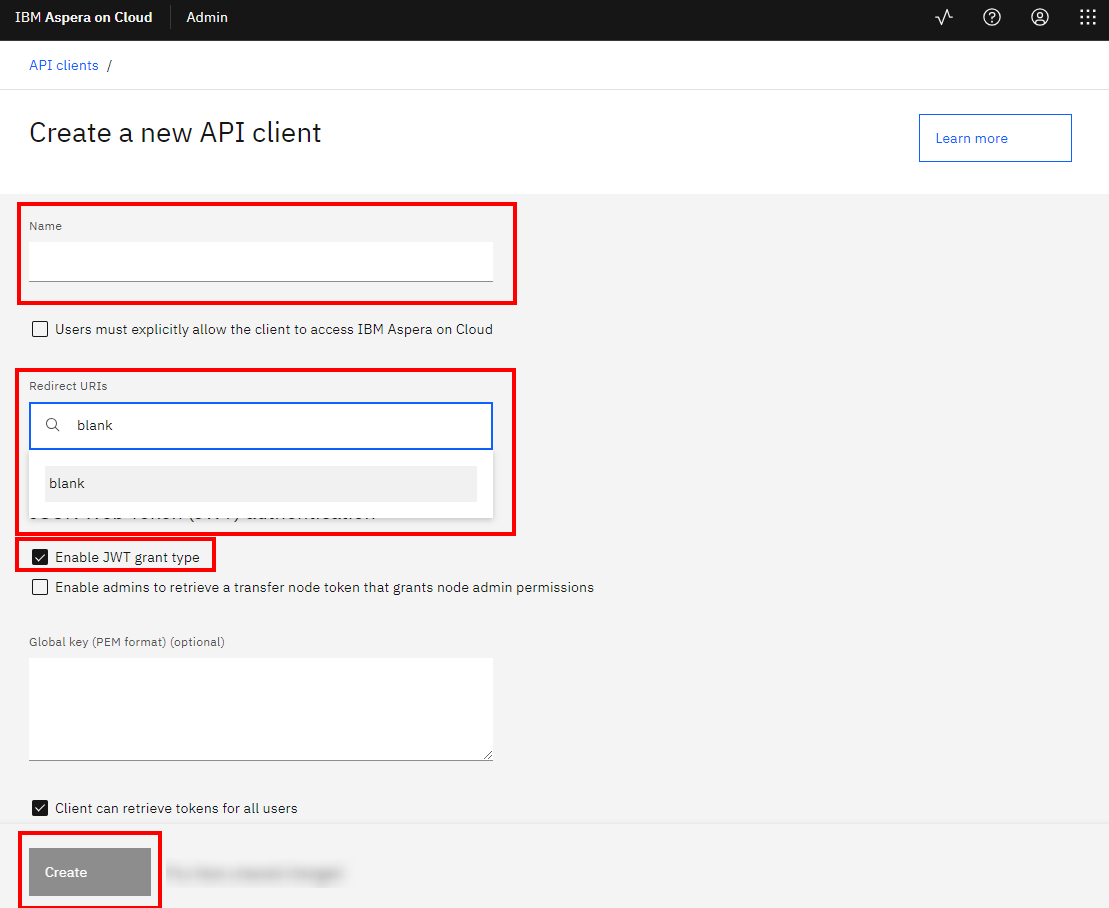Click the help question mark icon

[x=992, y=17]
